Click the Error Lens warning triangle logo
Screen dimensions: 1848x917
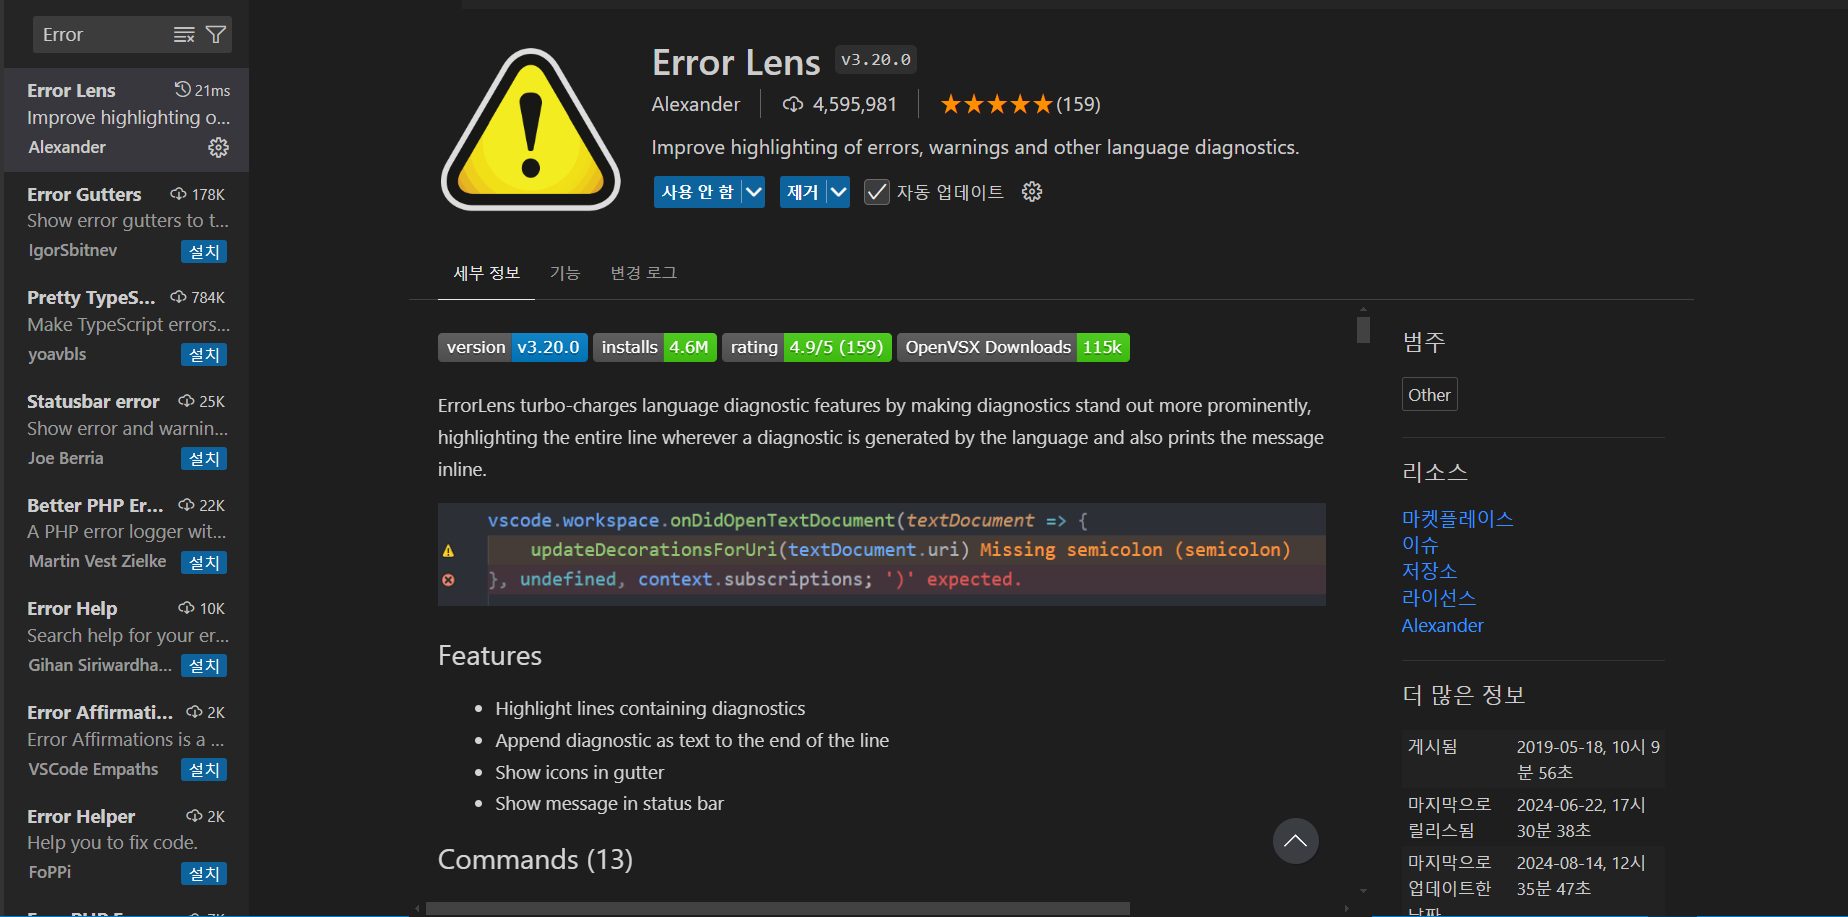[x=531, y=129]
